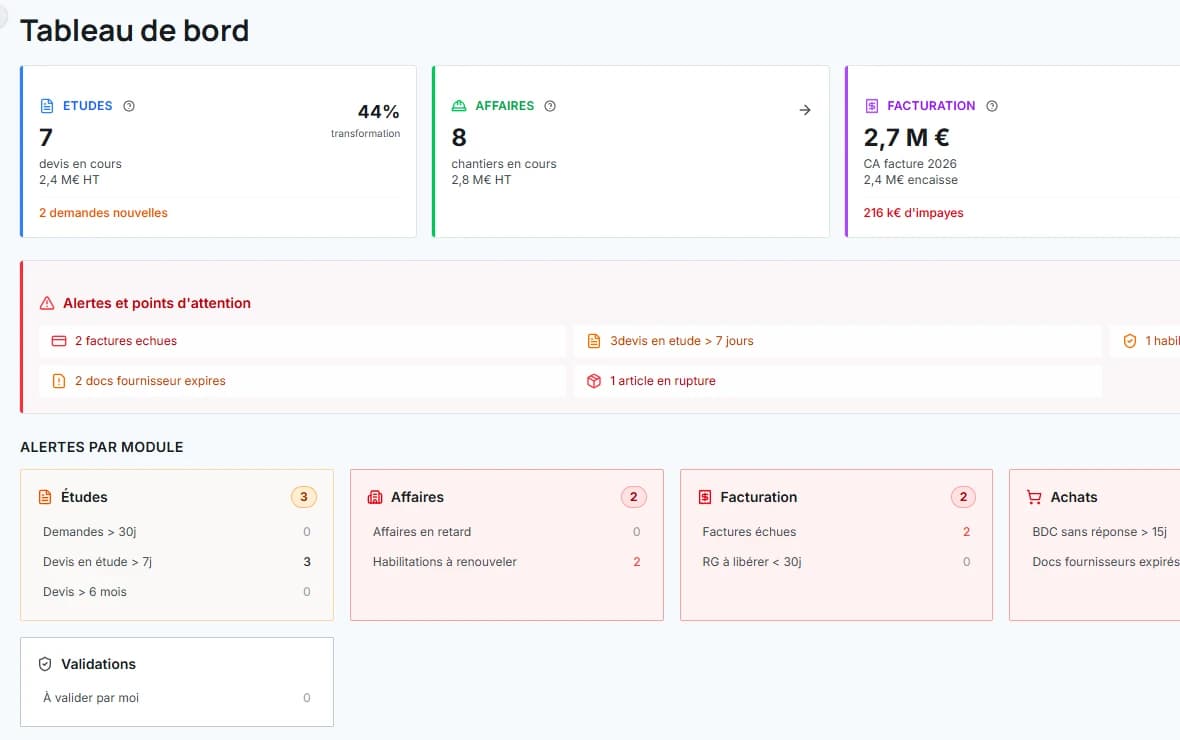The width and height of the screenshot is (1180, 740).
Task: Open help tooltip next to ETUDES
Action: pos(129,106)
